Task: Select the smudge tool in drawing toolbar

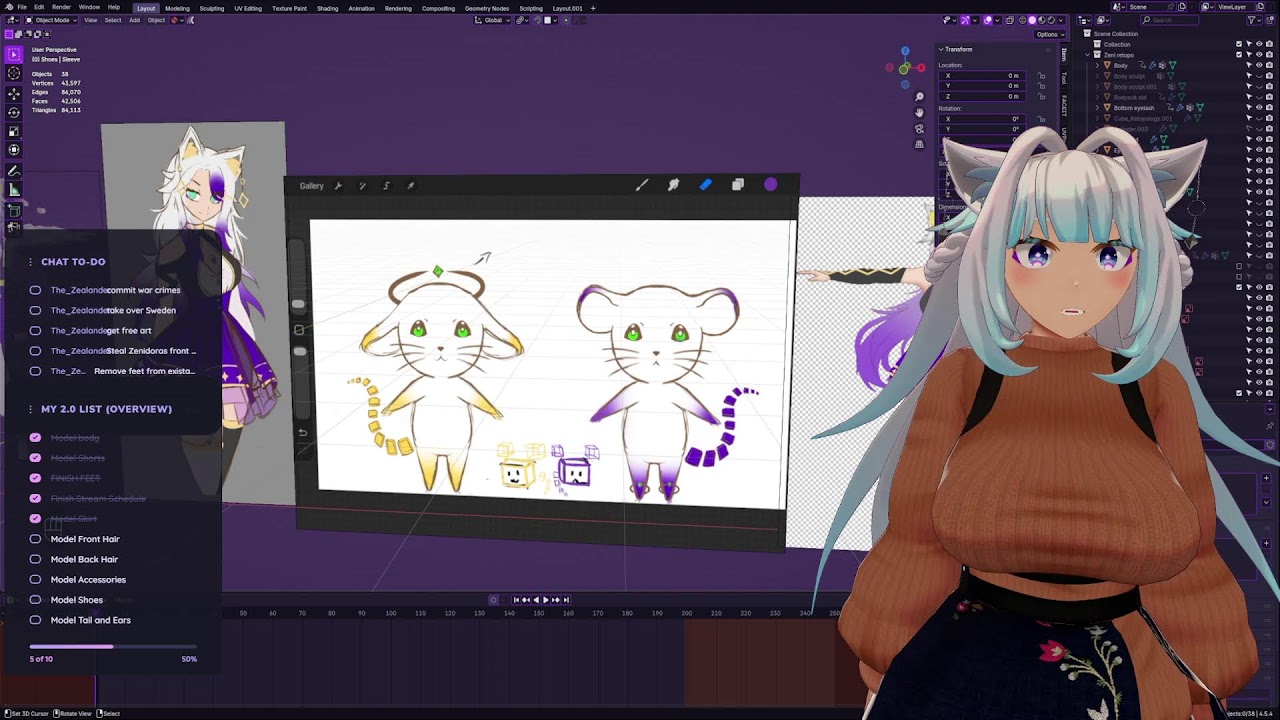Action: tap(674, 185)
